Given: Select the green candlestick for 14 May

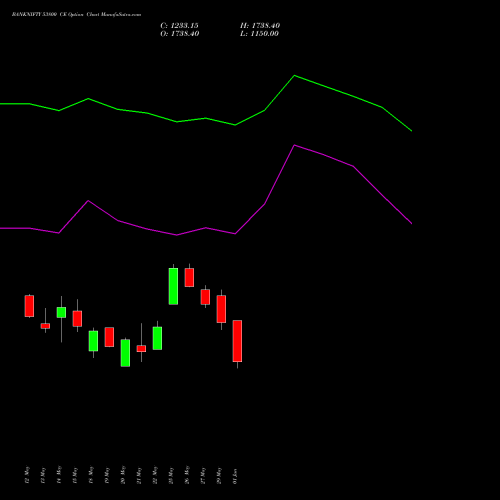Looking at the screenshot, I should pyautogui.click(x=61, y=312).
